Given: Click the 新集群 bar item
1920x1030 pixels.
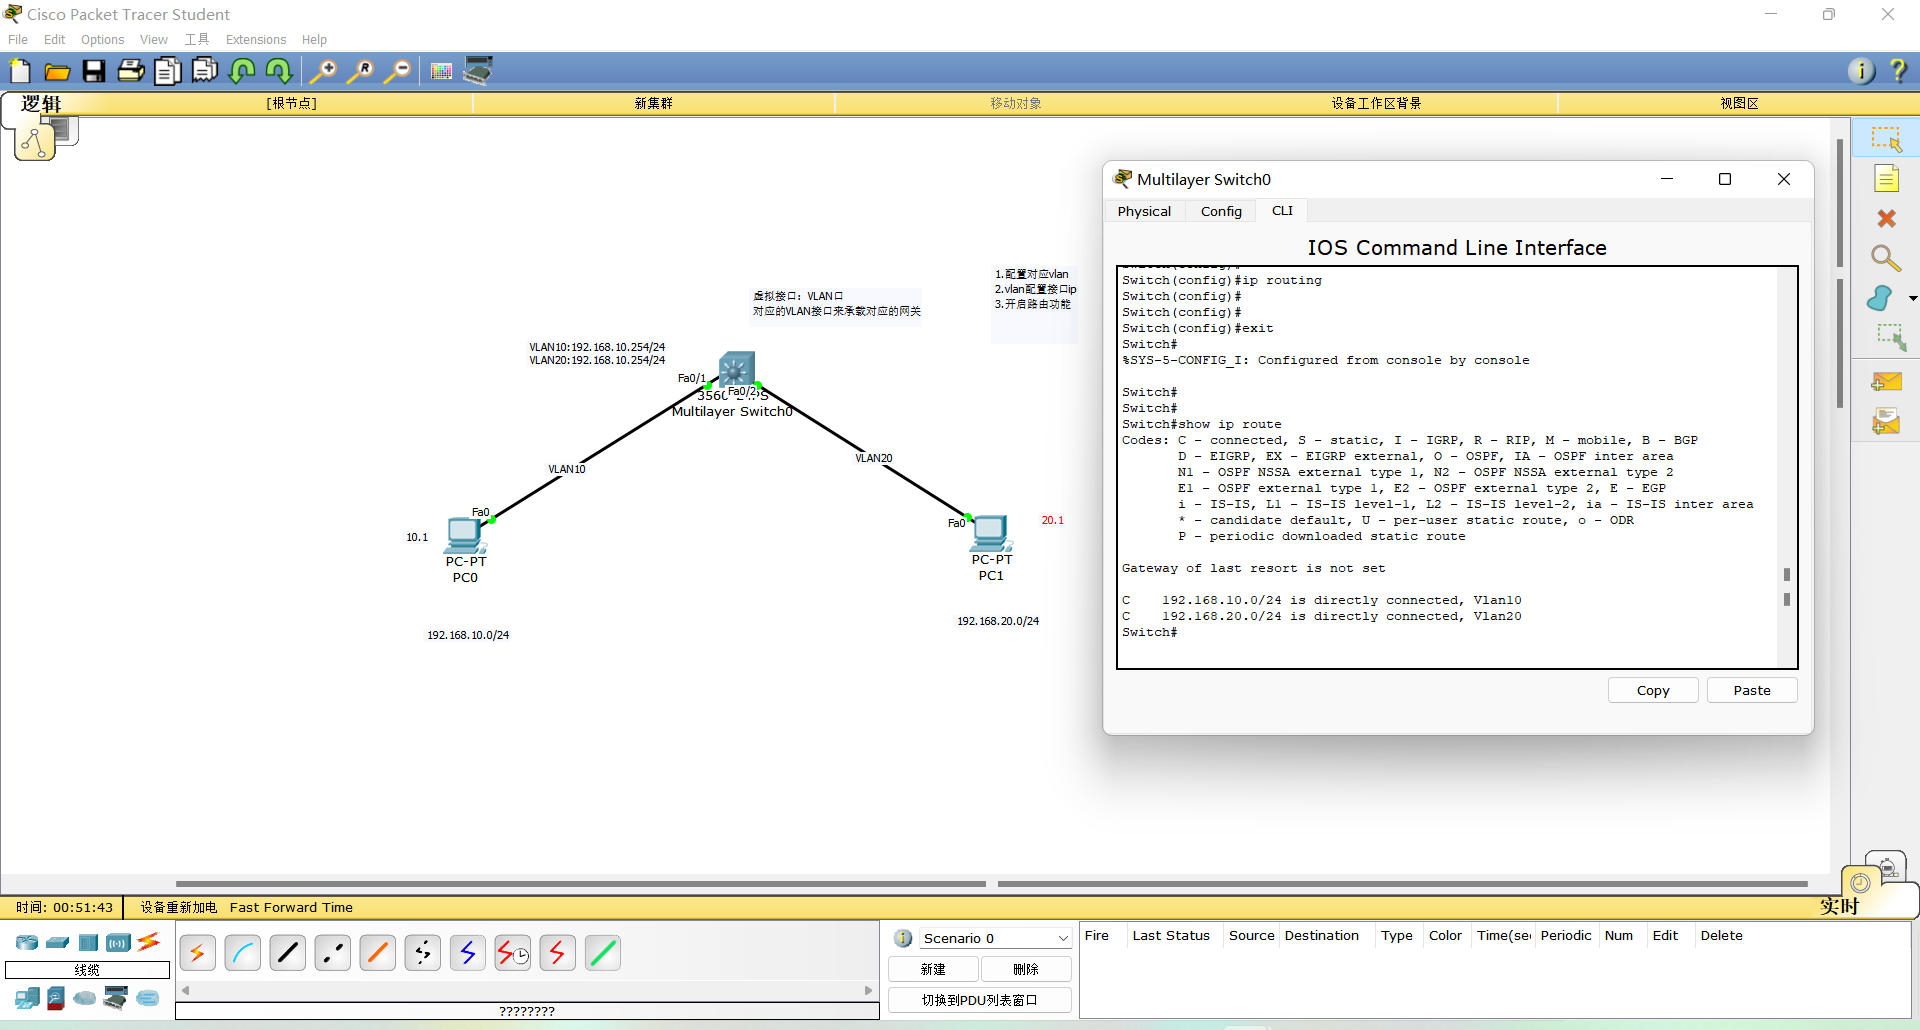Looking at the screenshot, I should 653,103.
